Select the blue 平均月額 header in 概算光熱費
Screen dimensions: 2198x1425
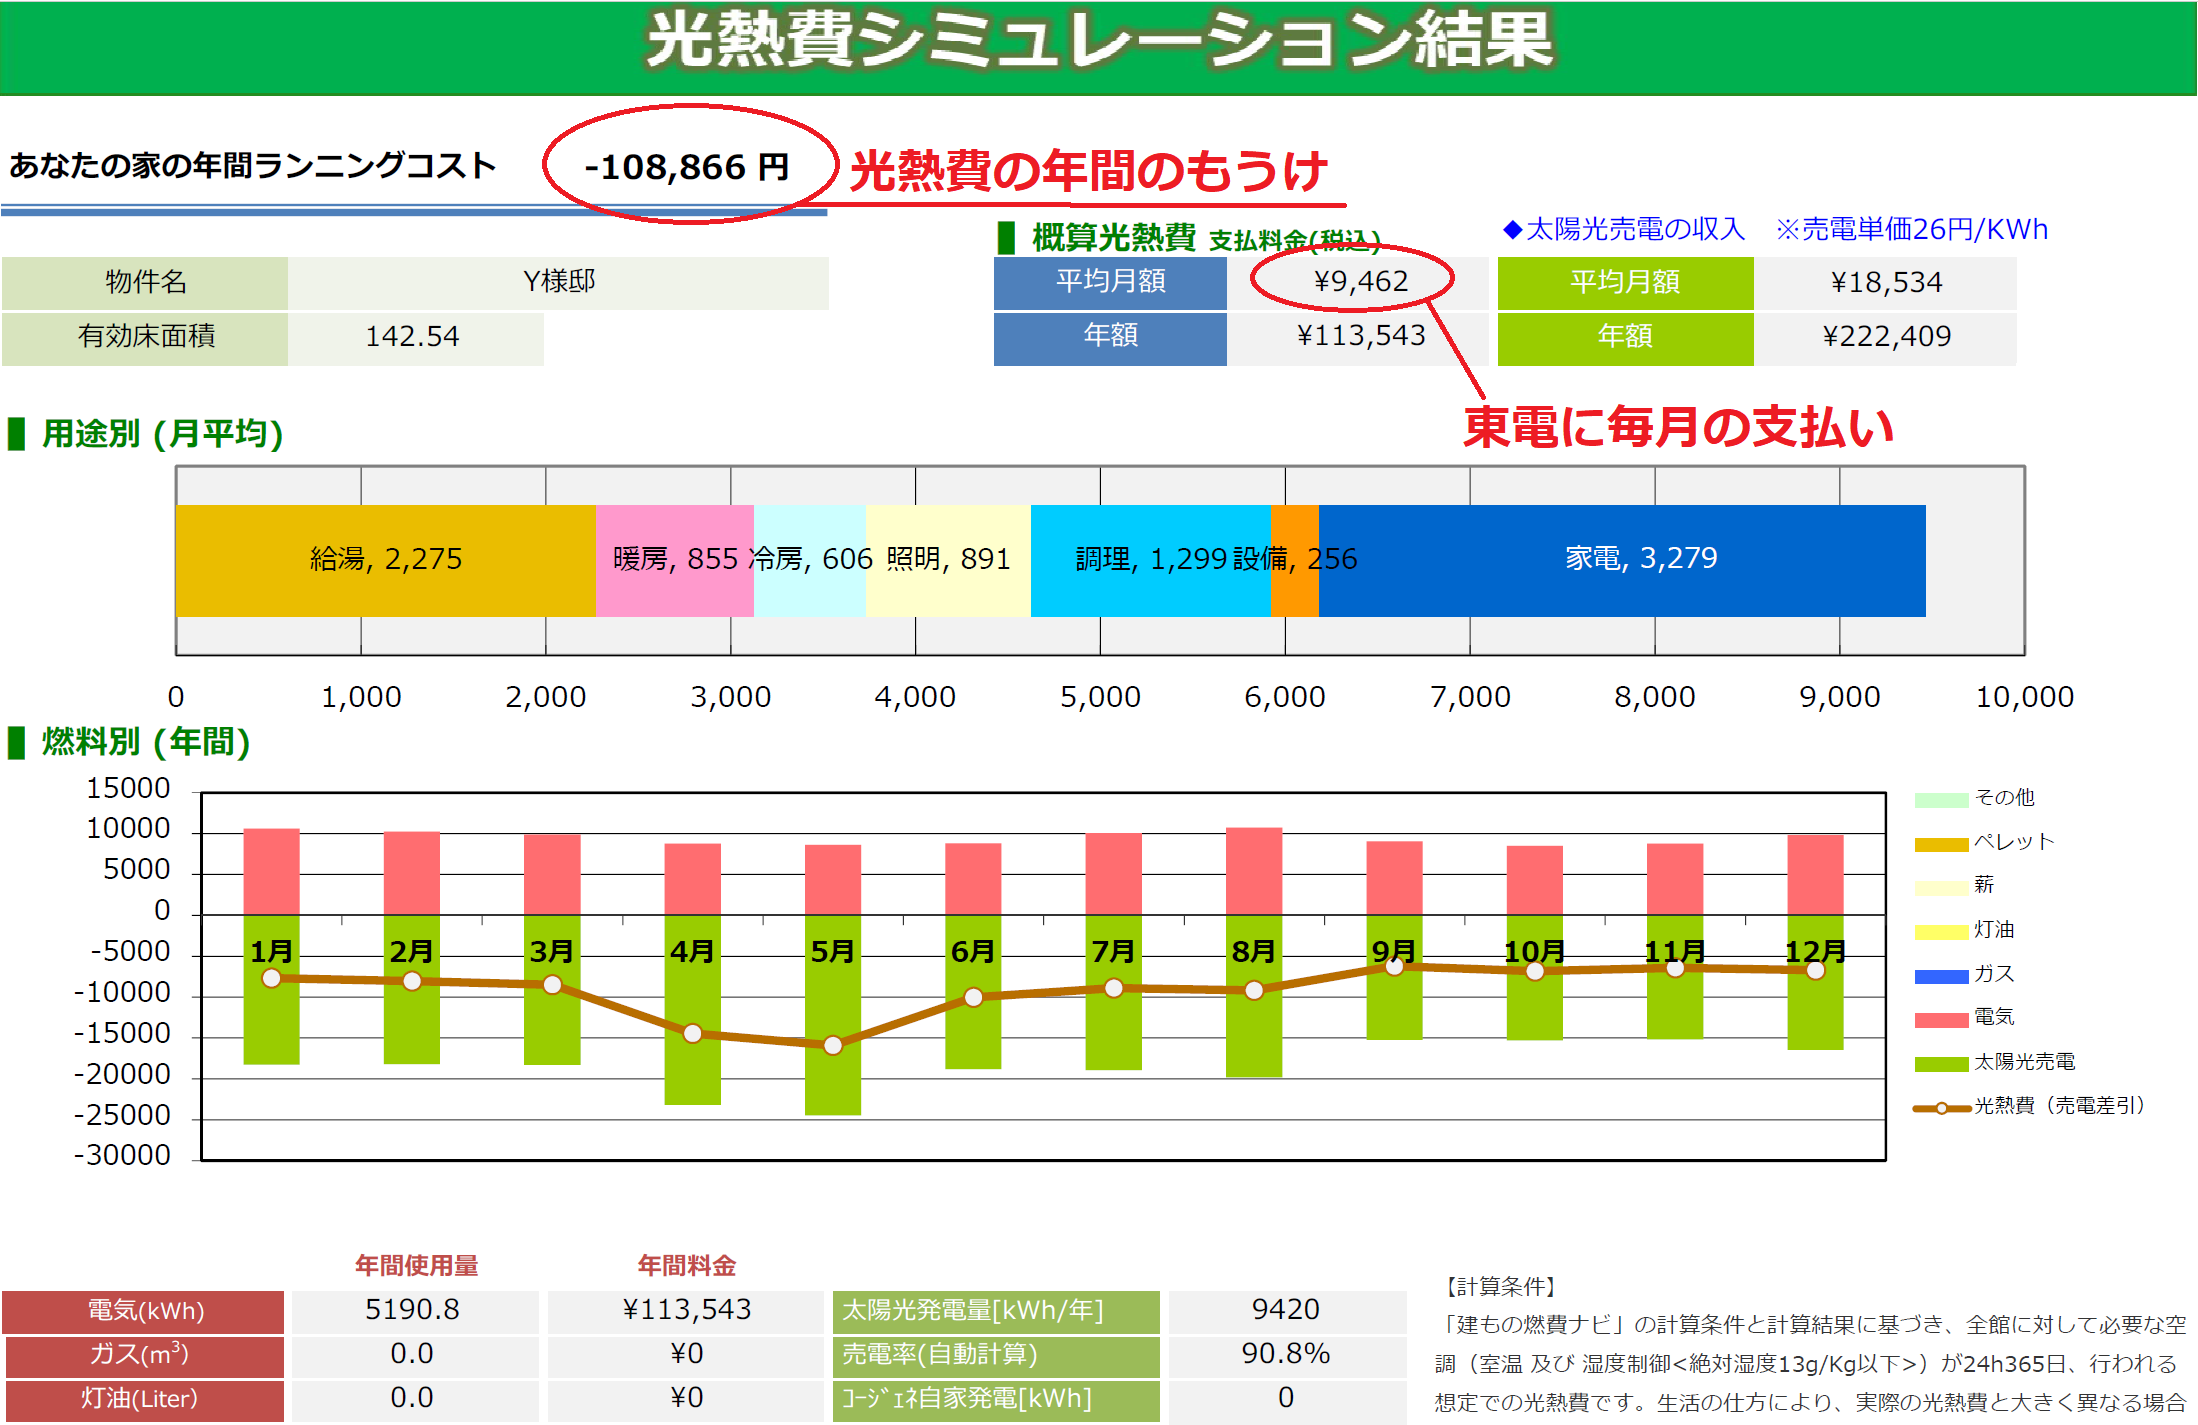pyautogui.click(x=1110, y=282)
